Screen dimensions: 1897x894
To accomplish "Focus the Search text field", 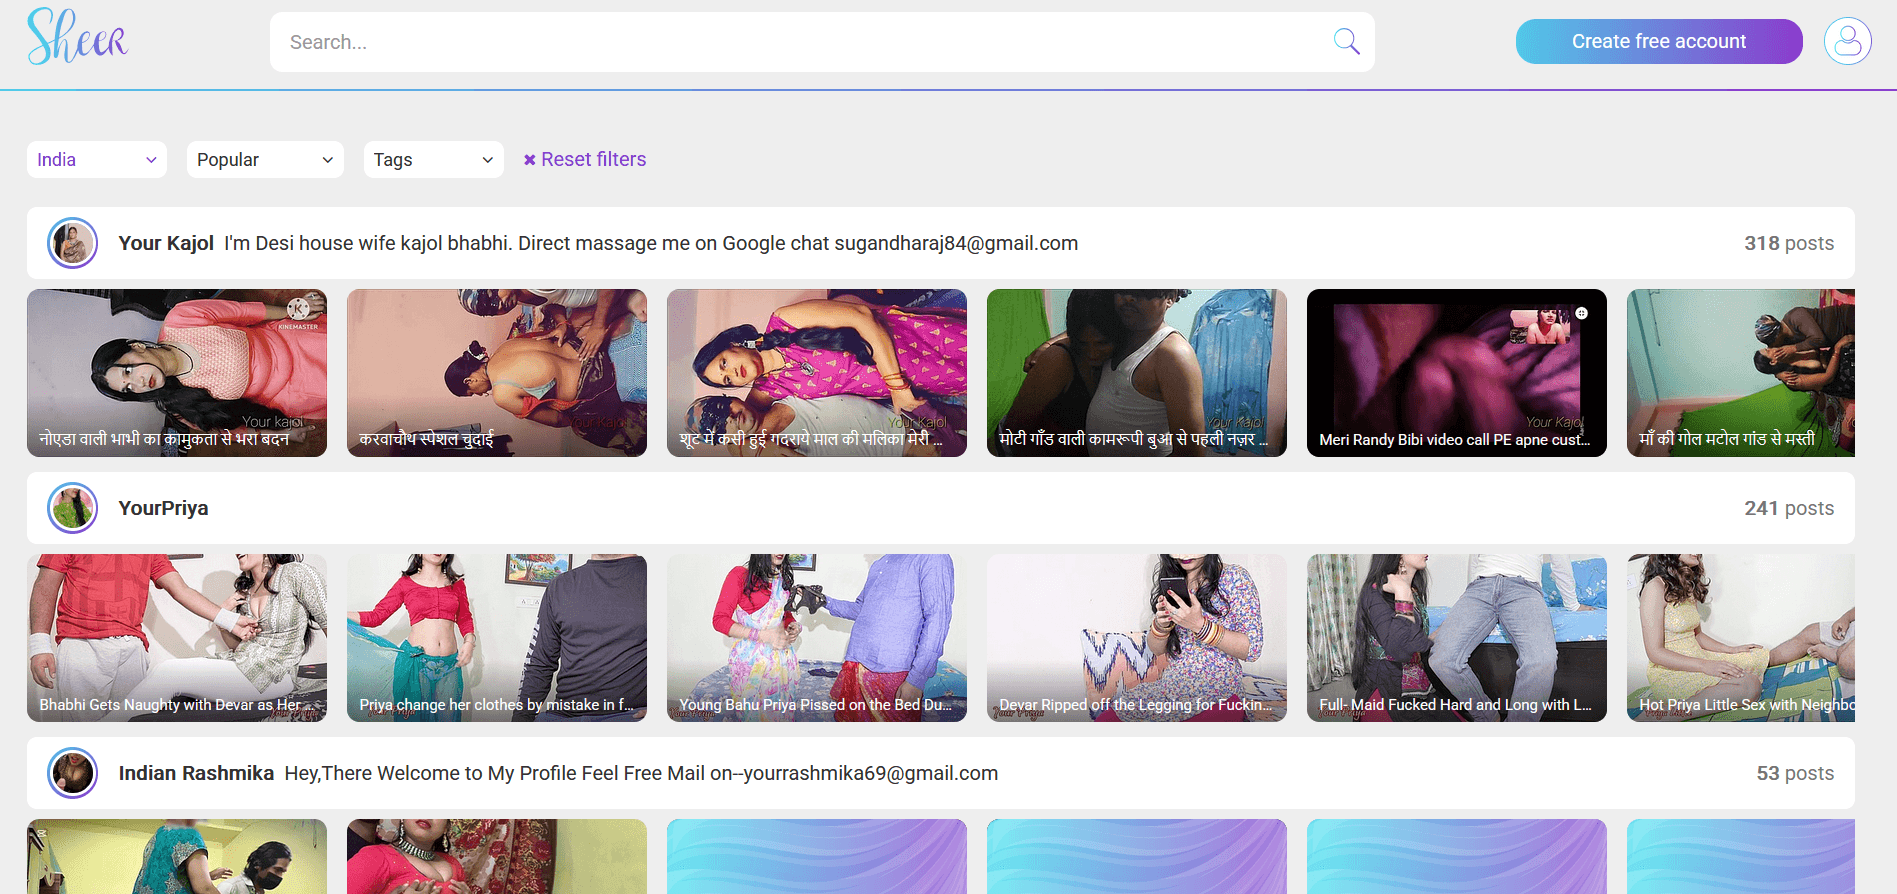I will 822,42.
